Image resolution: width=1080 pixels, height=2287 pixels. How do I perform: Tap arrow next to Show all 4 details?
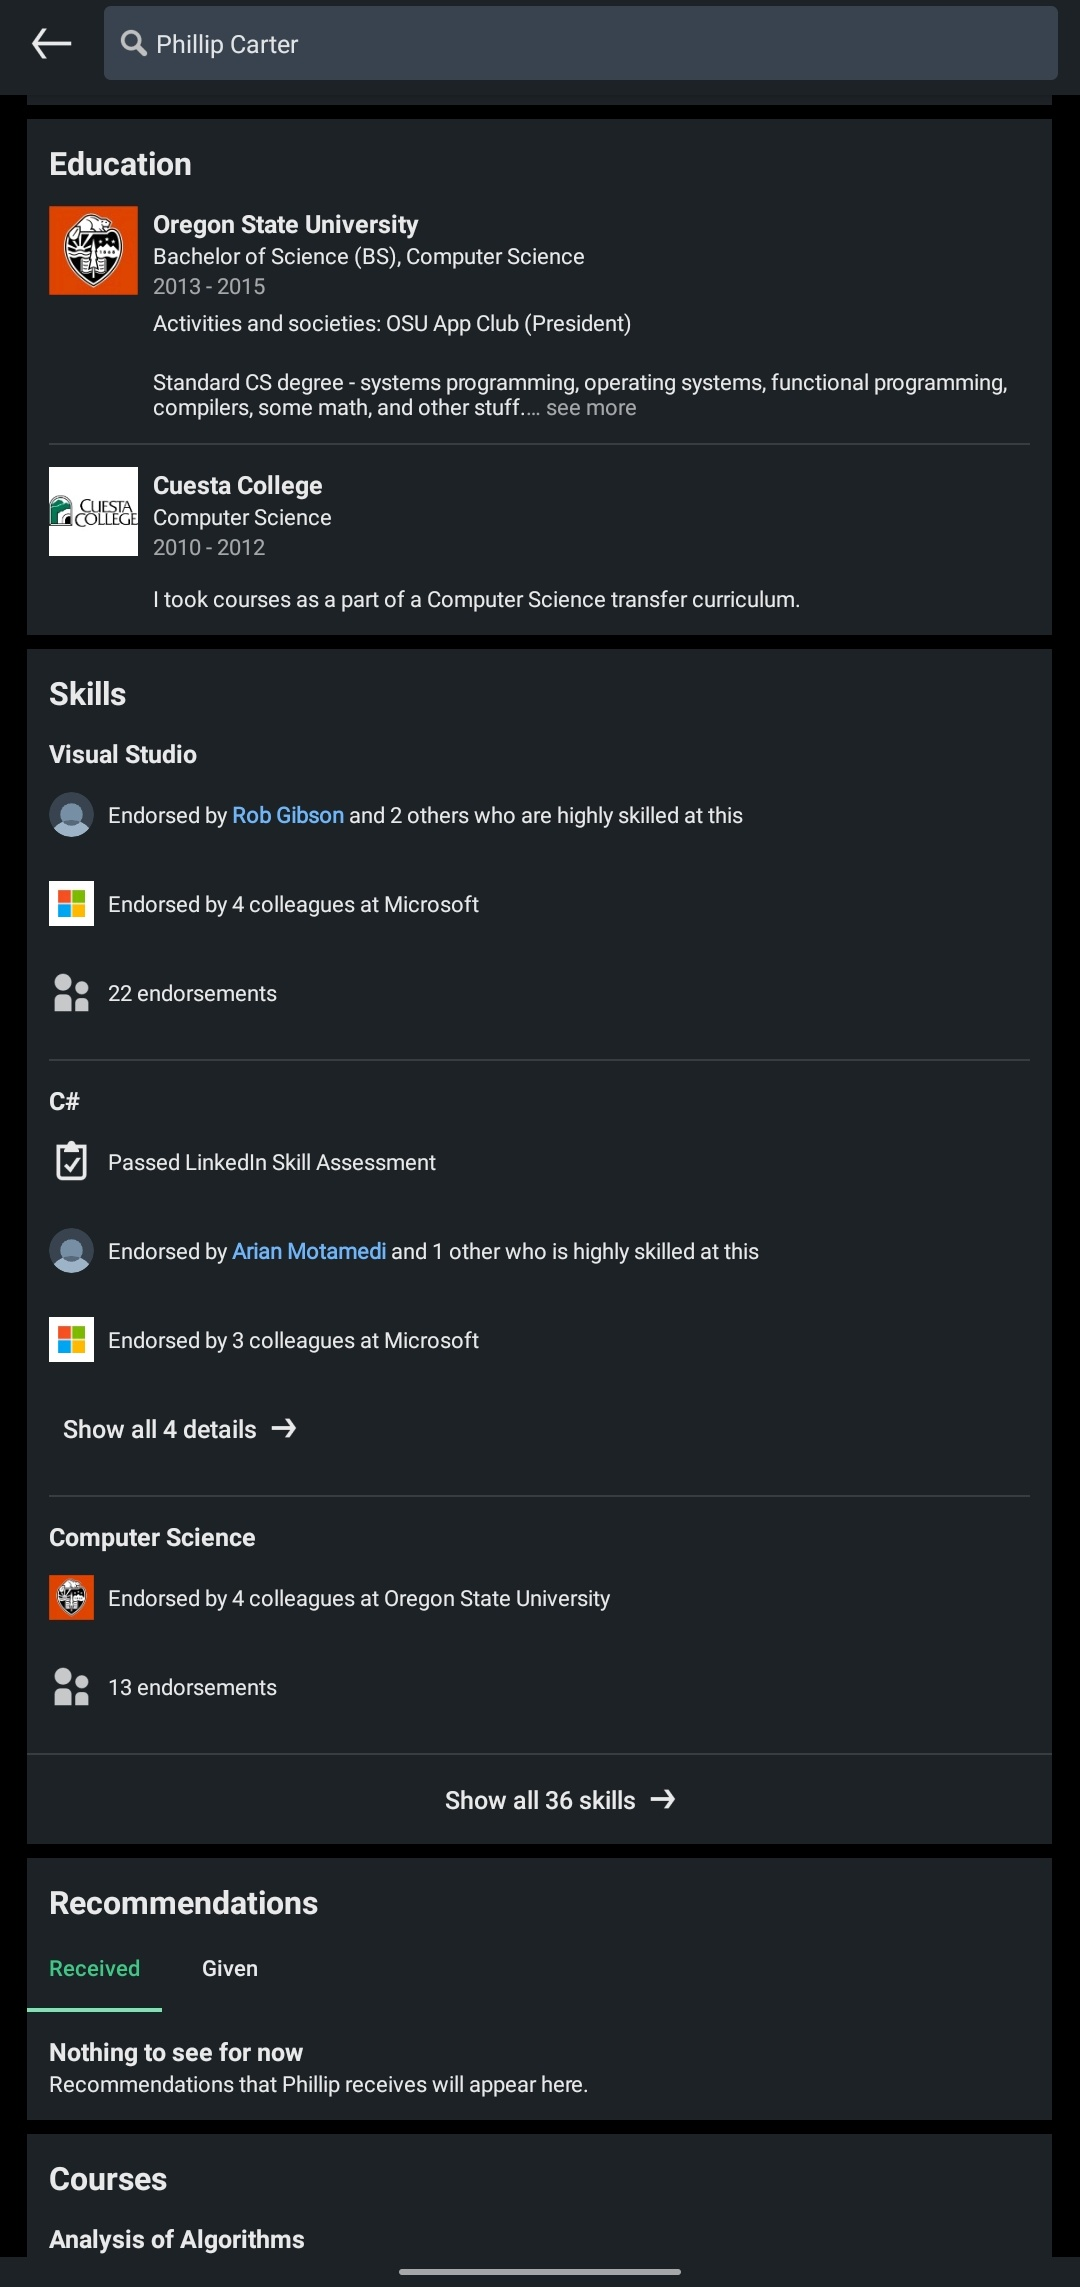point(284,1428)
